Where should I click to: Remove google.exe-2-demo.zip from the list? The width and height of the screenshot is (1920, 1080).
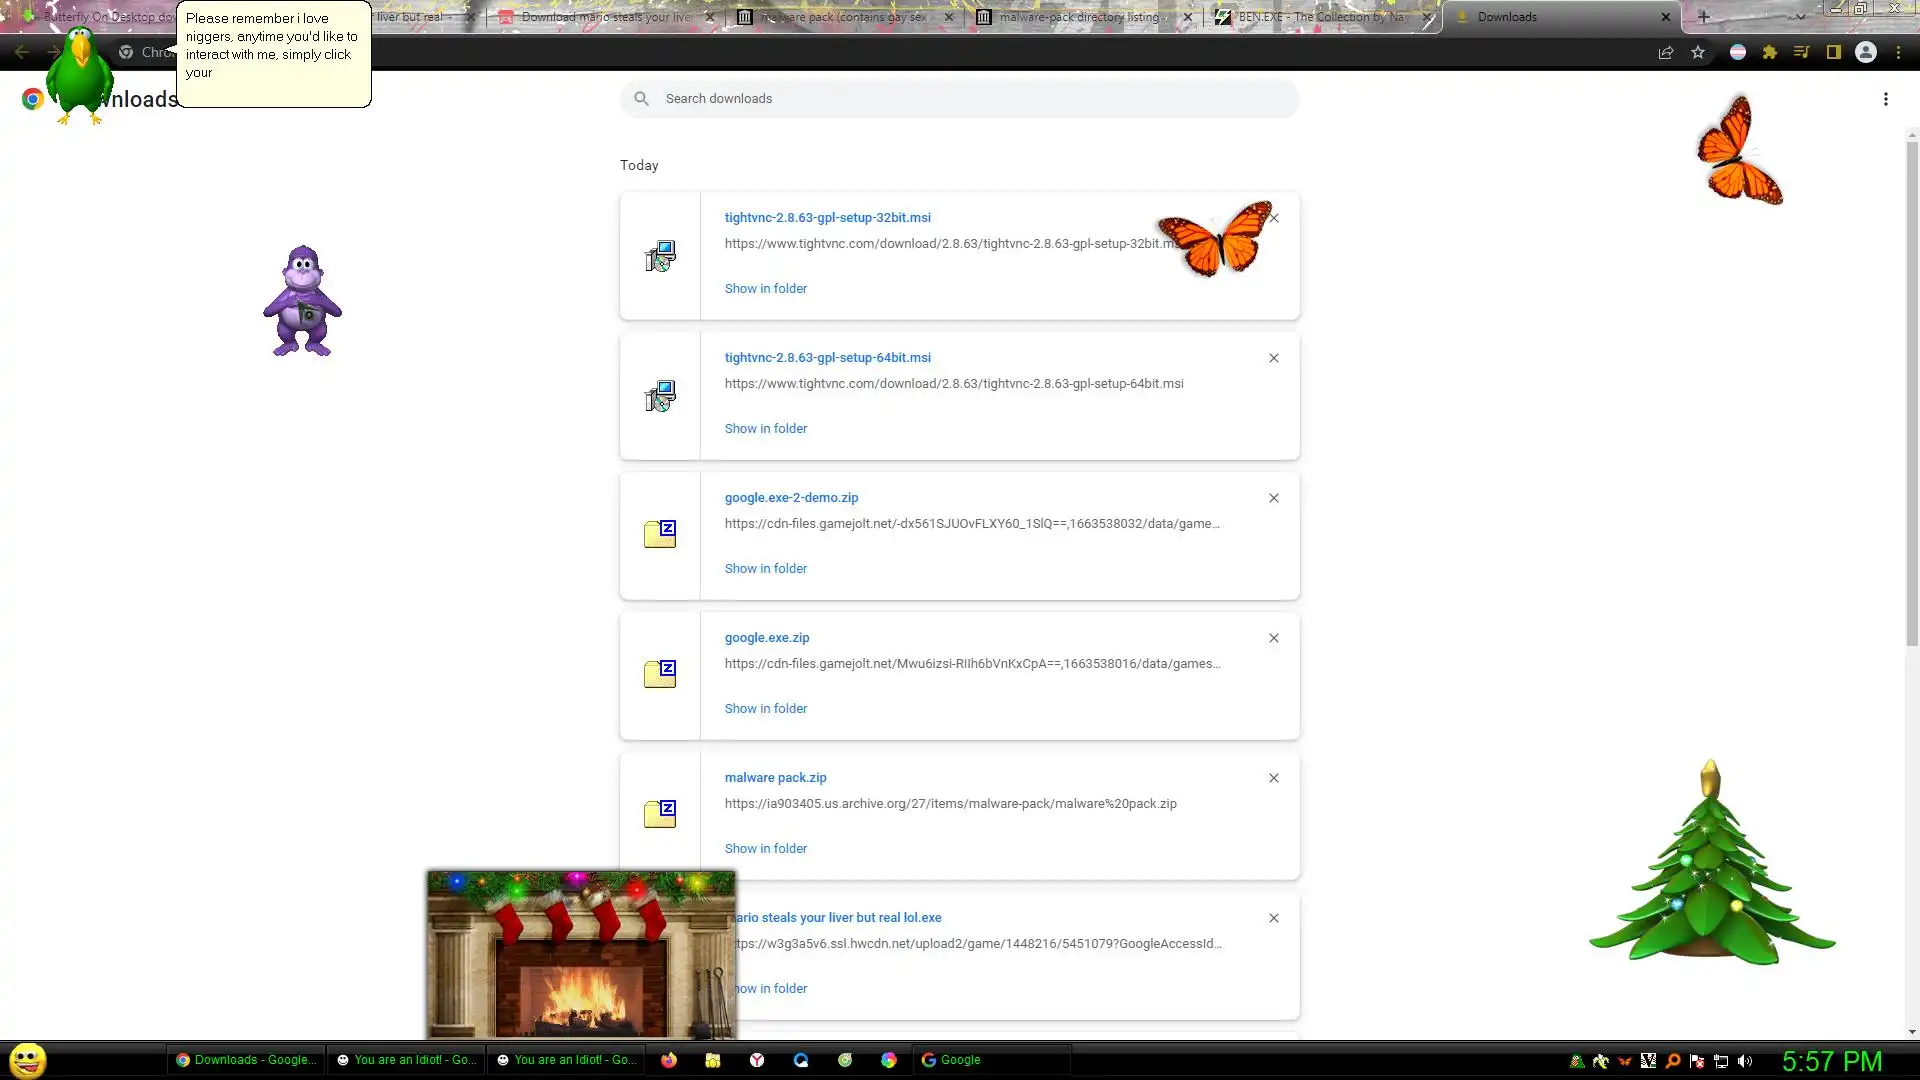1273,498
